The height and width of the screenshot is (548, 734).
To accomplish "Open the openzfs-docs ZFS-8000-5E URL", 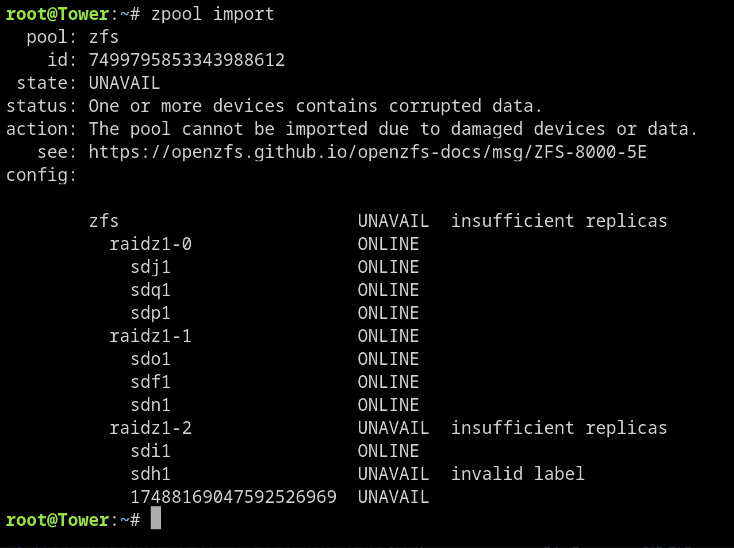I will (x=367, y=152).
